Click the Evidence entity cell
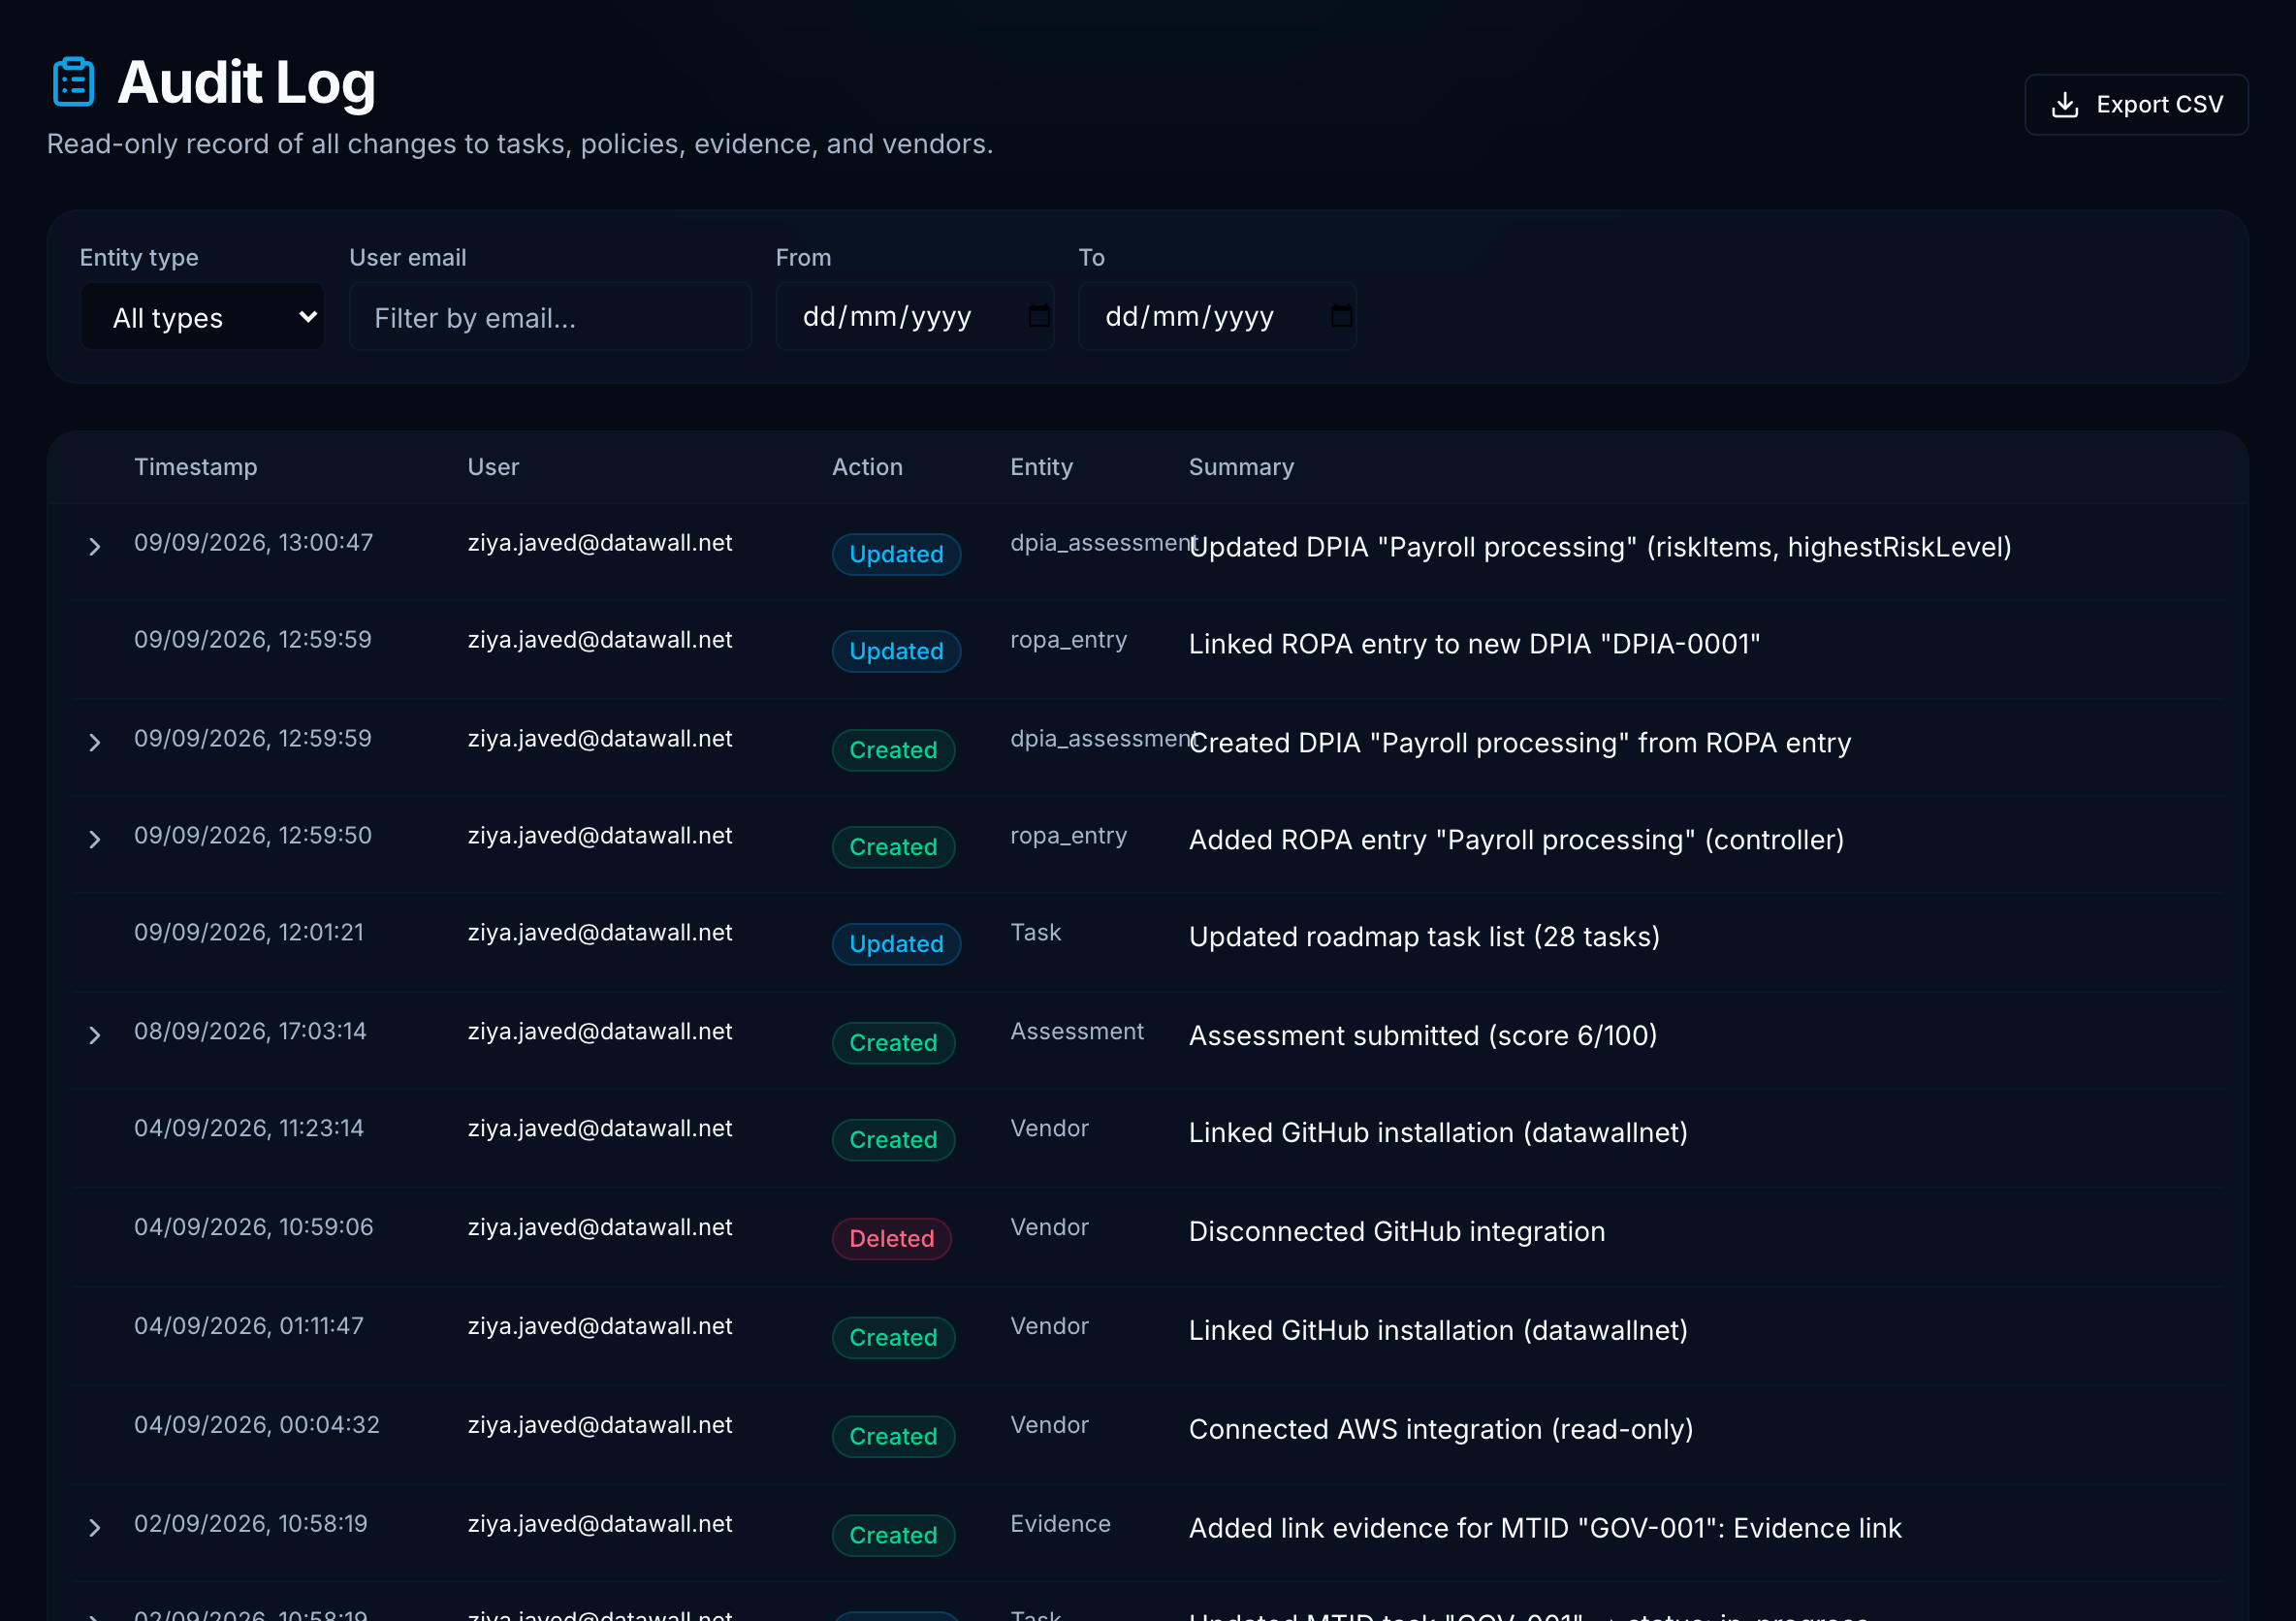This screenshot has height=1621, width=2296. click(1060, 1525)
